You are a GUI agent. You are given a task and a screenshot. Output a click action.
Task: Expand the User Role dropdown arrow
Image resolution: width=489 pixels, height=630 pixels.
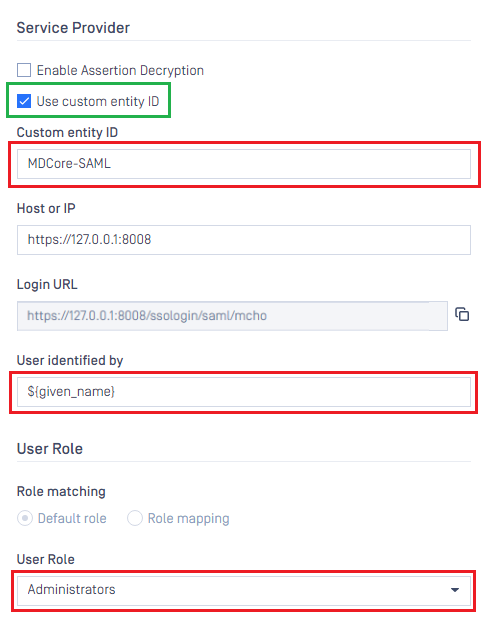point(455,590)
